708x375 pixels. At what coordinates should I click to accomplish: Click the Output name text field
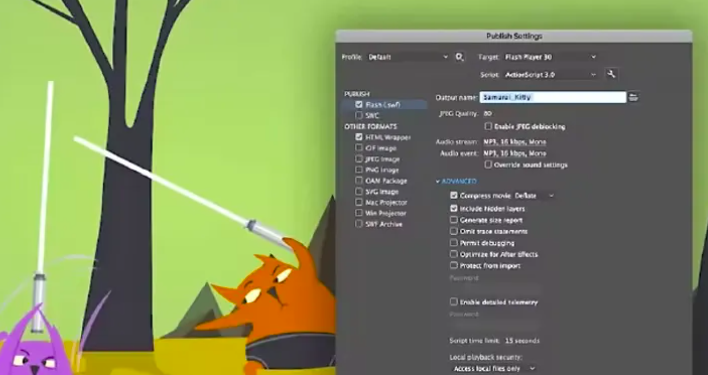[553, 97]
